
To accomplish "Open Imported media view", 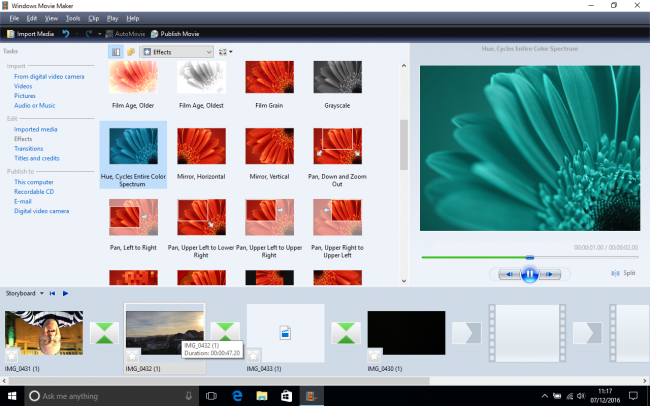I will (x=36, y=129).
